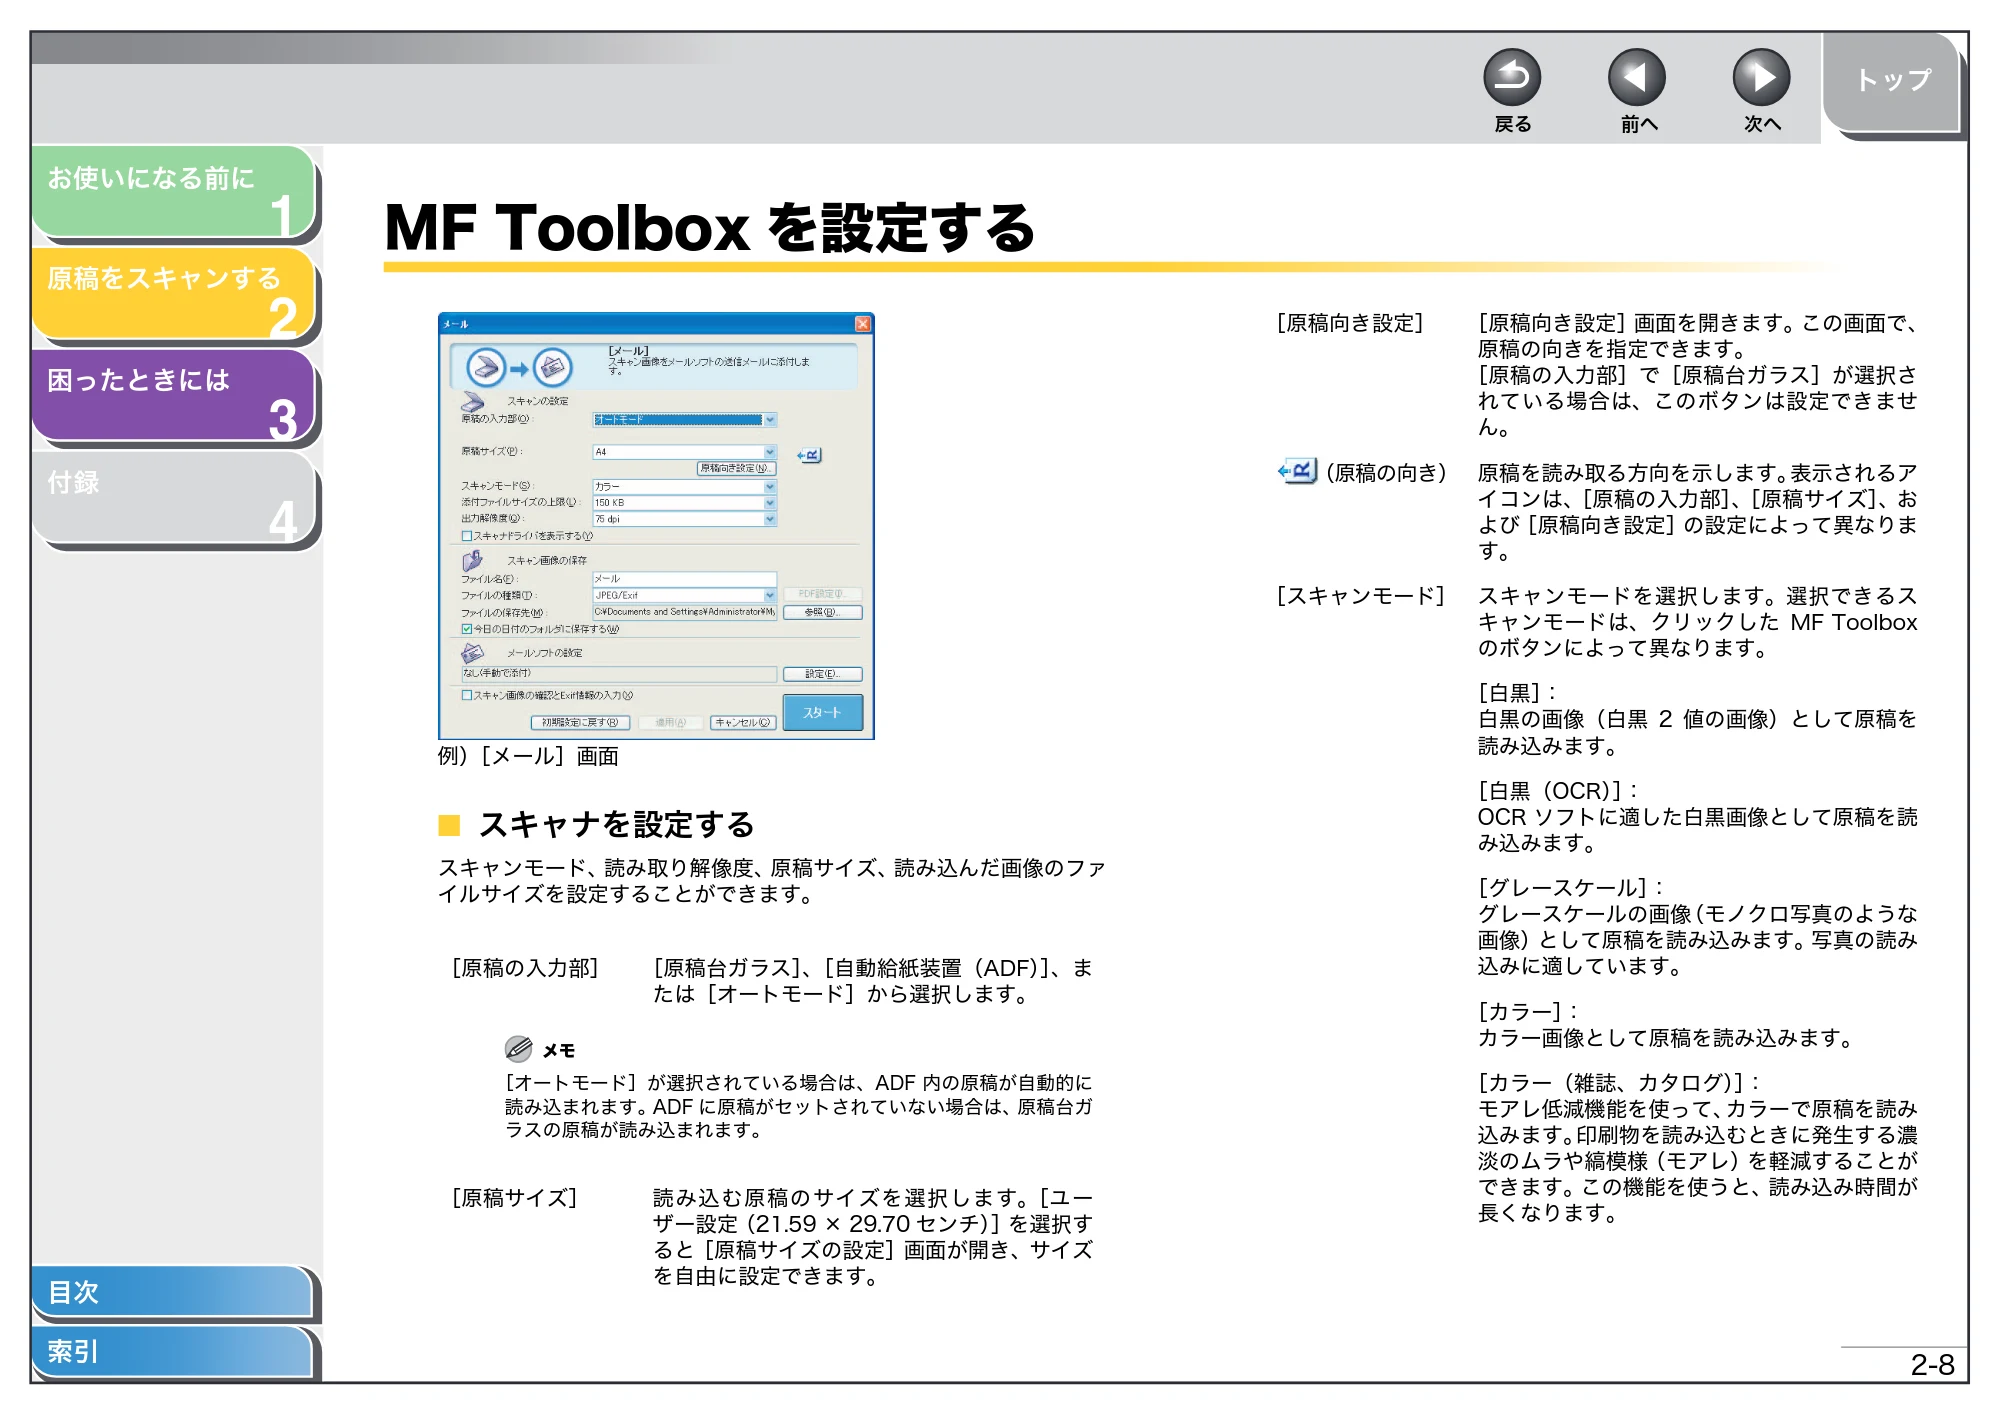Click the ファイル名 field containing メール
The height and width of the screenshot is (1414, 2000).
tap(684, 579)
